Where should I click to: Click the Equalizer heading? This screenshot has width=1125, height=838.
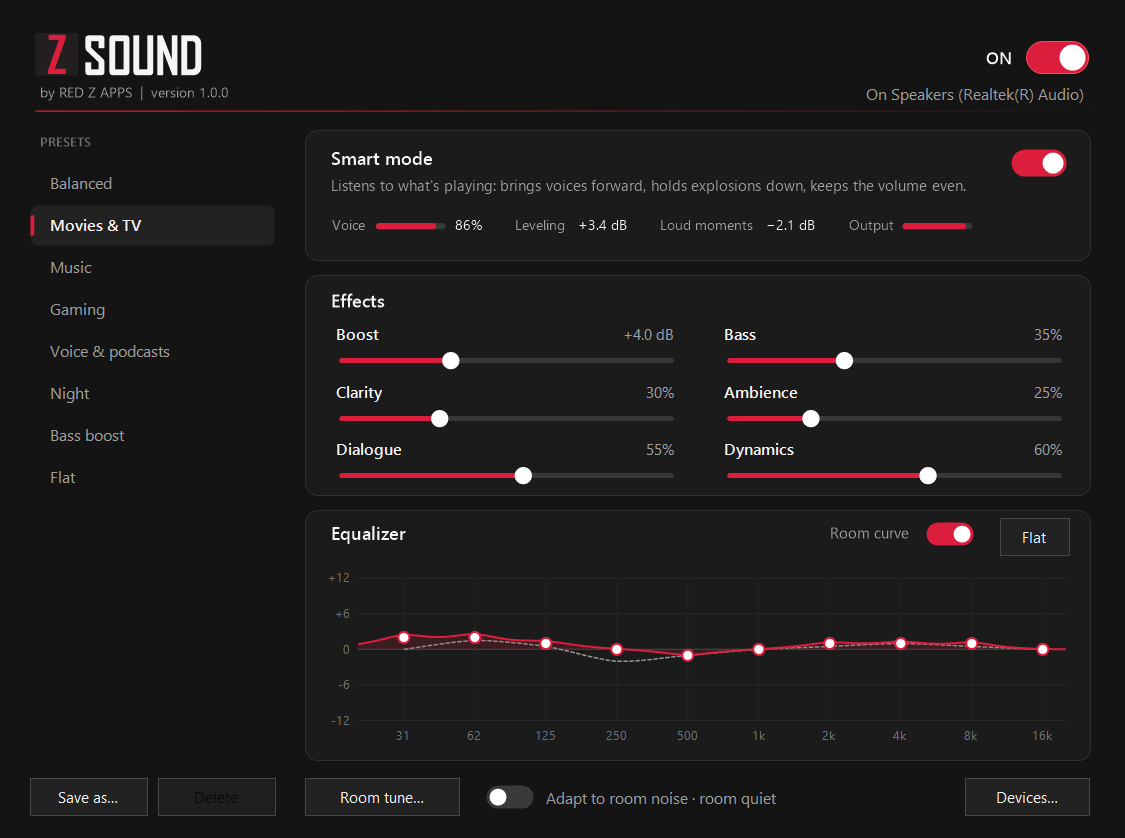pyautogui.click(x=369, y=534)
